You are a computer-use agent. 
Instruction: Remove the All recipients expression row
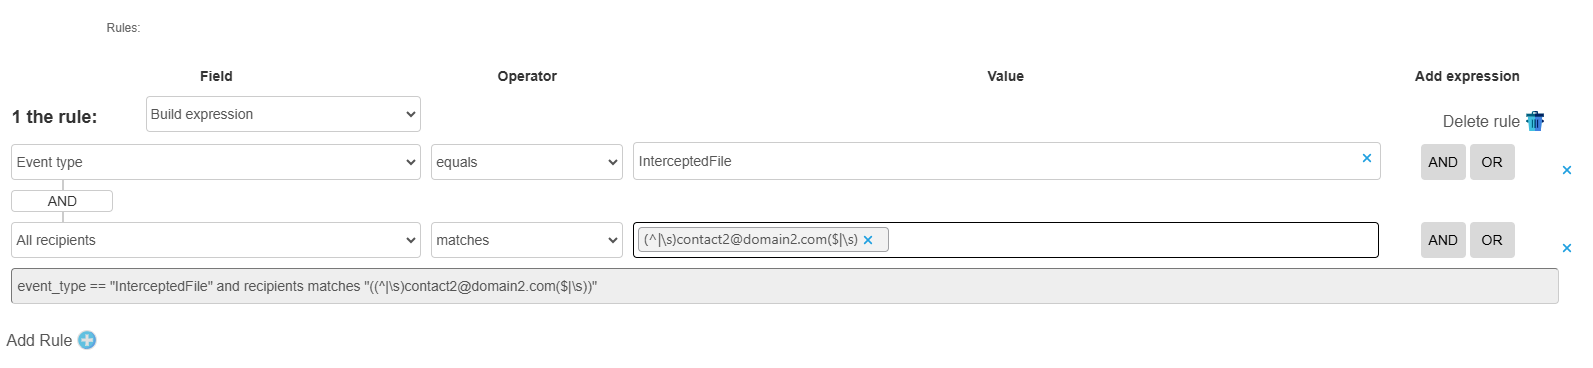tap(1567, 248)
